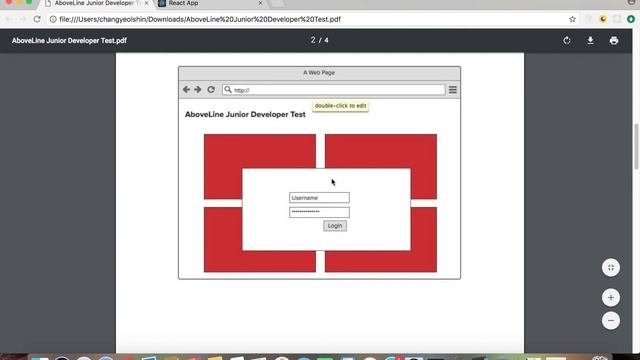Viewport: 640px width, 360px height.
Task: Bookmark this page with the star icon
Action: pos(572,19)
